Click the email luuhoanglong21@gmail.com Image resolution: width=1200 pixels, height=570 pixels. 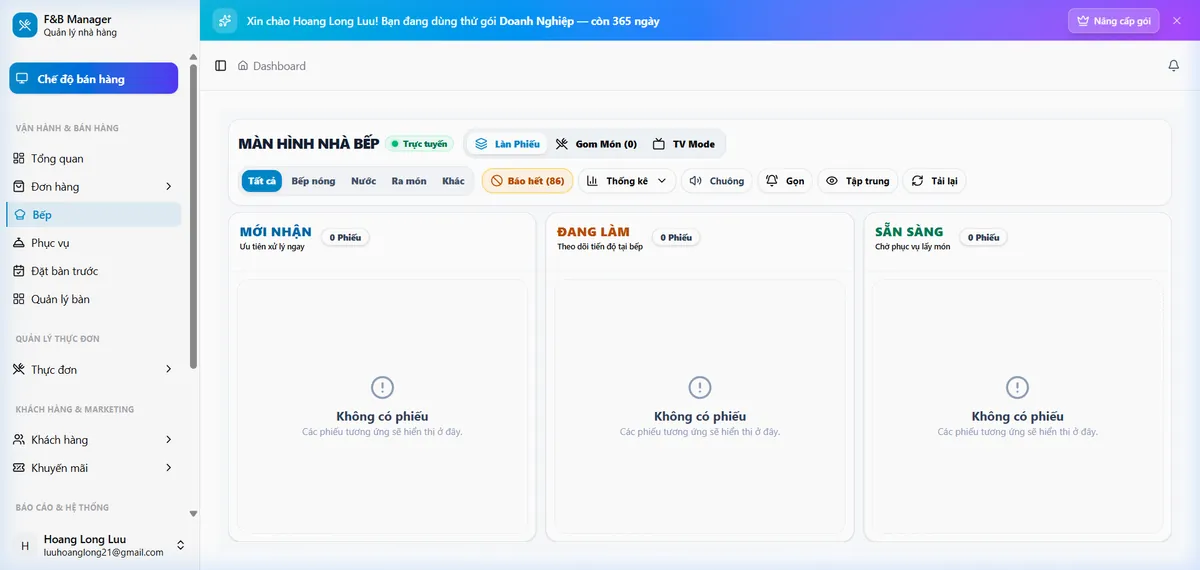pos(103,552)
